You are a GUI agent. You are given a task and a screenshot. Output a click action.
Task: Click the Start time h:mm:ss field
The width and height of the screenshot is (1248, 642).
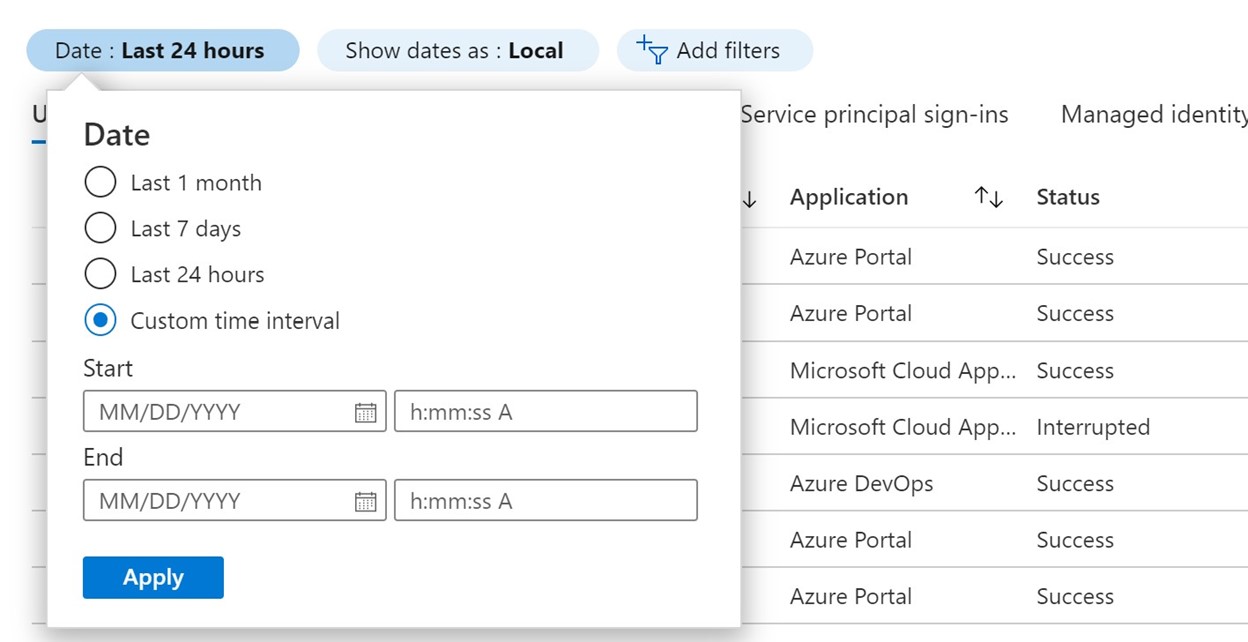pyautogui.click(x=545, y=412)
